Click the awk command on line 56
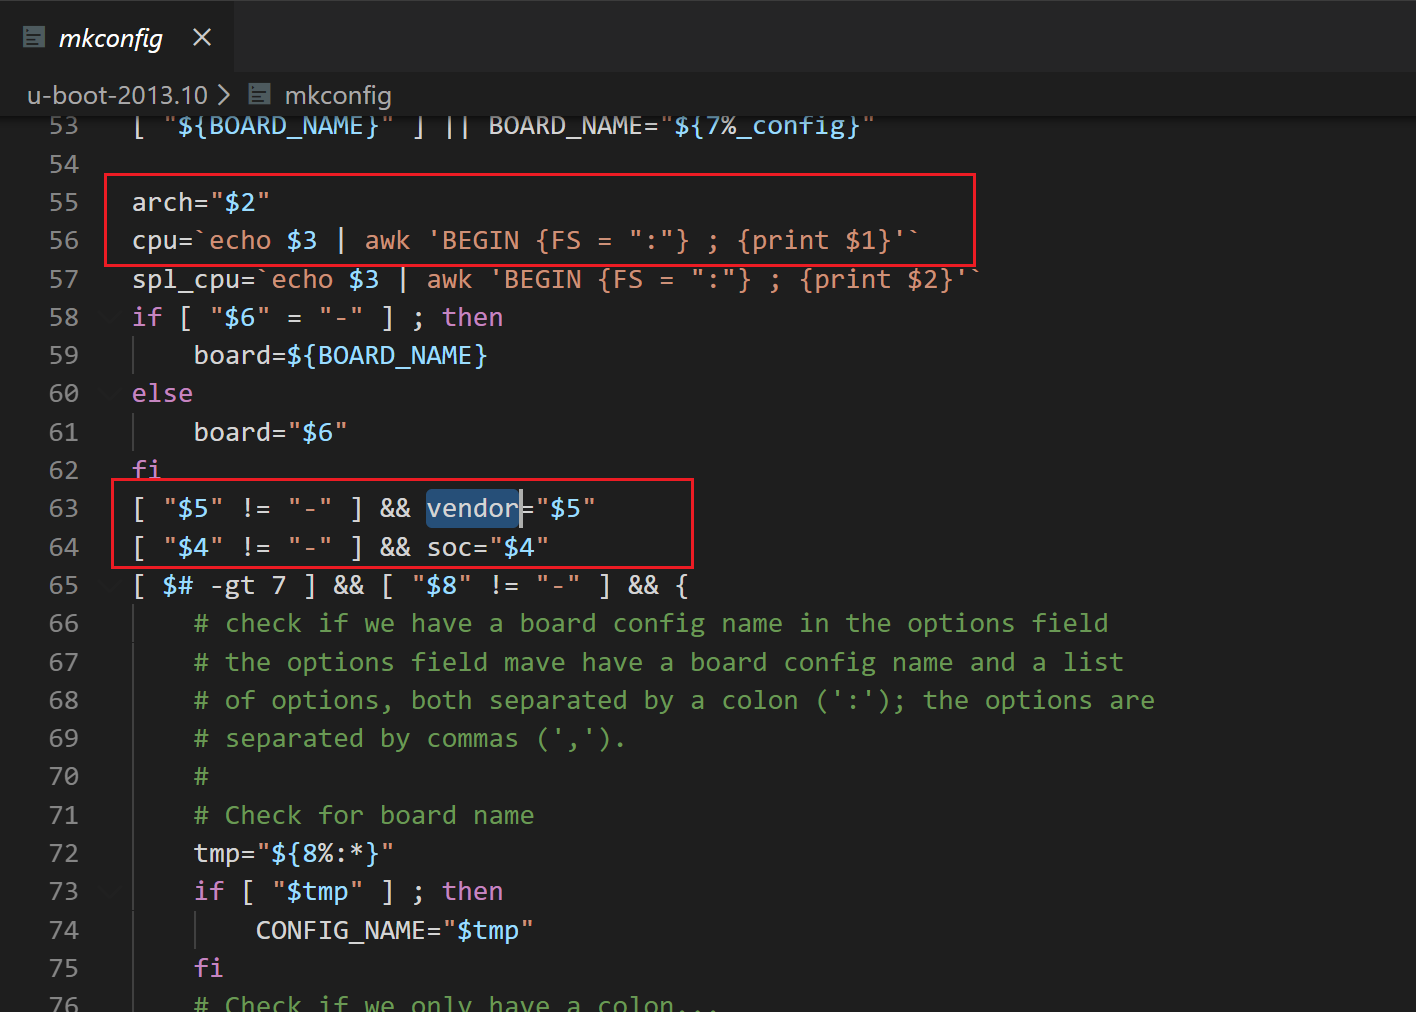This screenshot has width=1416, height=1012. (x=387, y=241)
